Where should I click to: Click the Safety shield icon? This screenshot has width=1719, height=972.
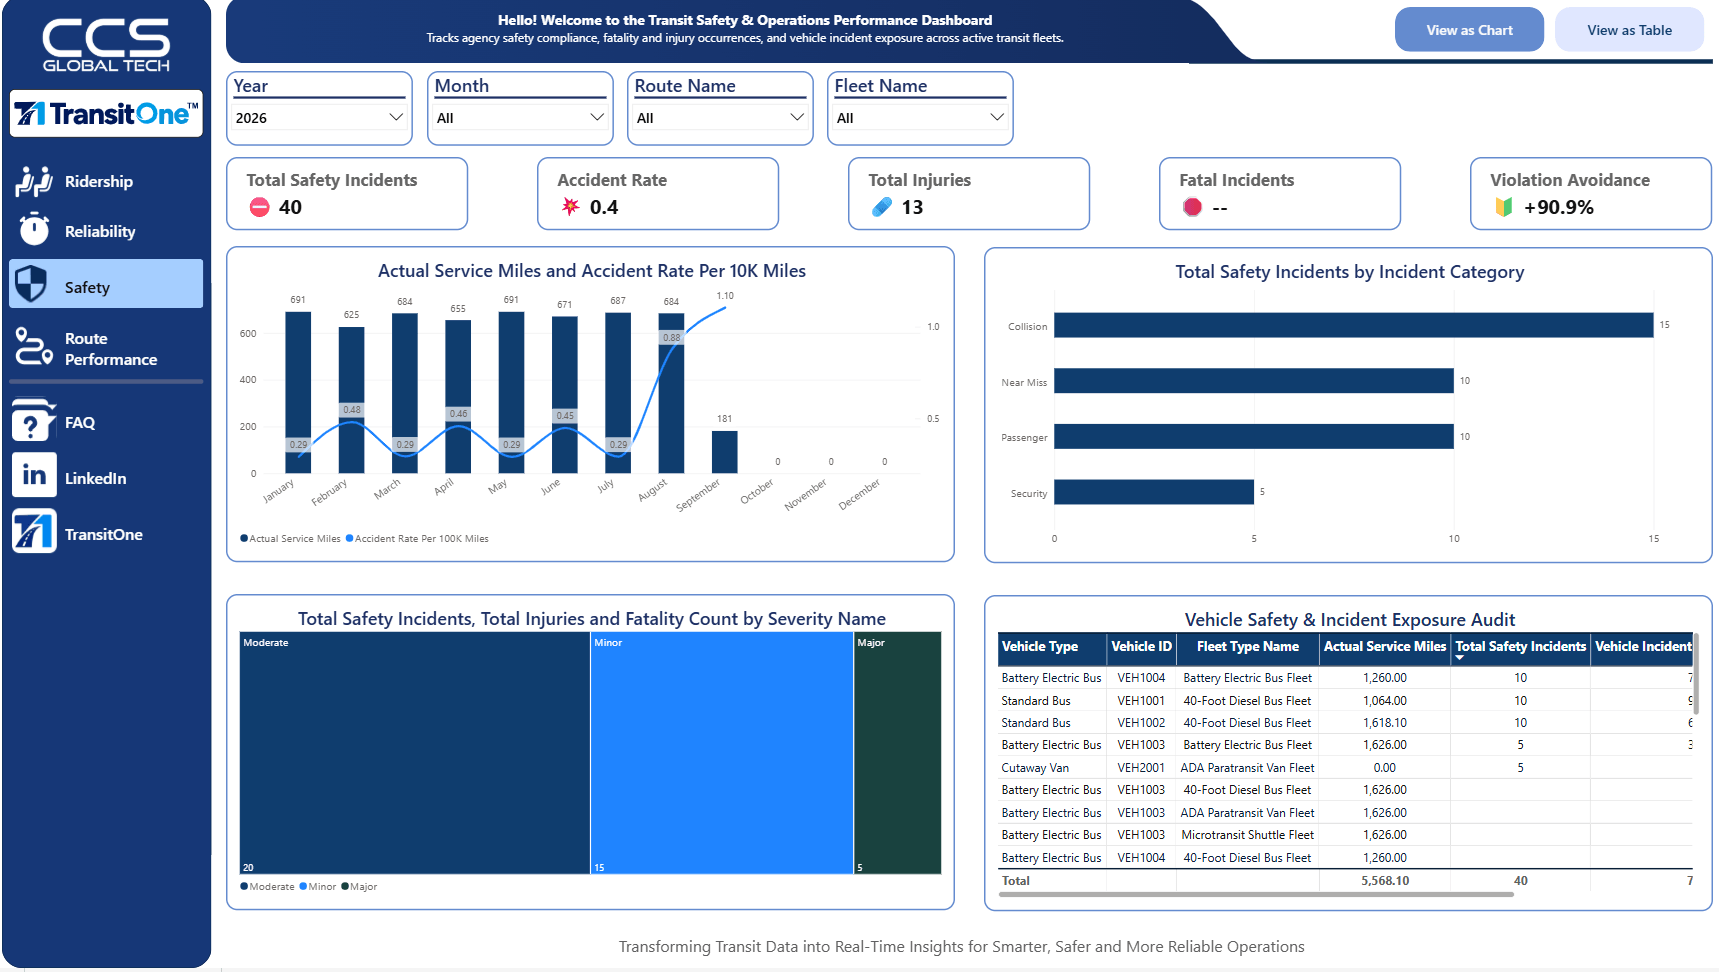(x=32, y=284)
